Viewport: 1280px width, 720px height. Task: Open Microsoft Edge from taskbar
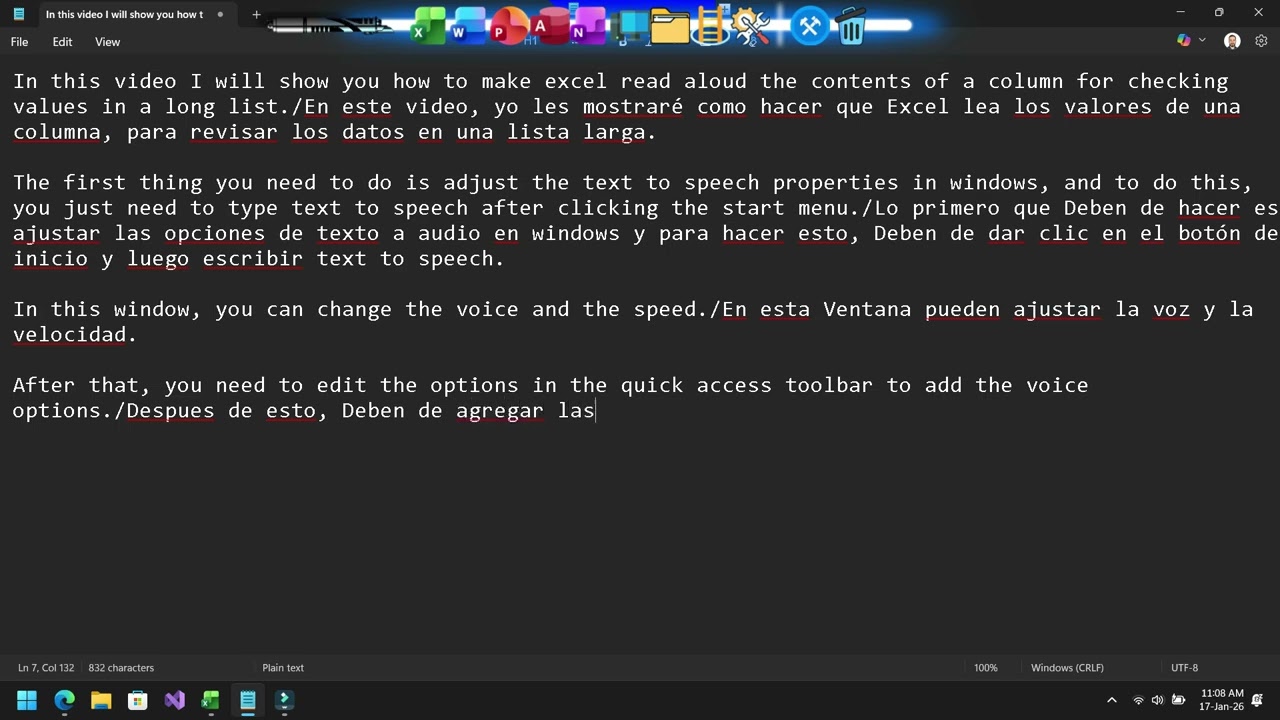64,700
